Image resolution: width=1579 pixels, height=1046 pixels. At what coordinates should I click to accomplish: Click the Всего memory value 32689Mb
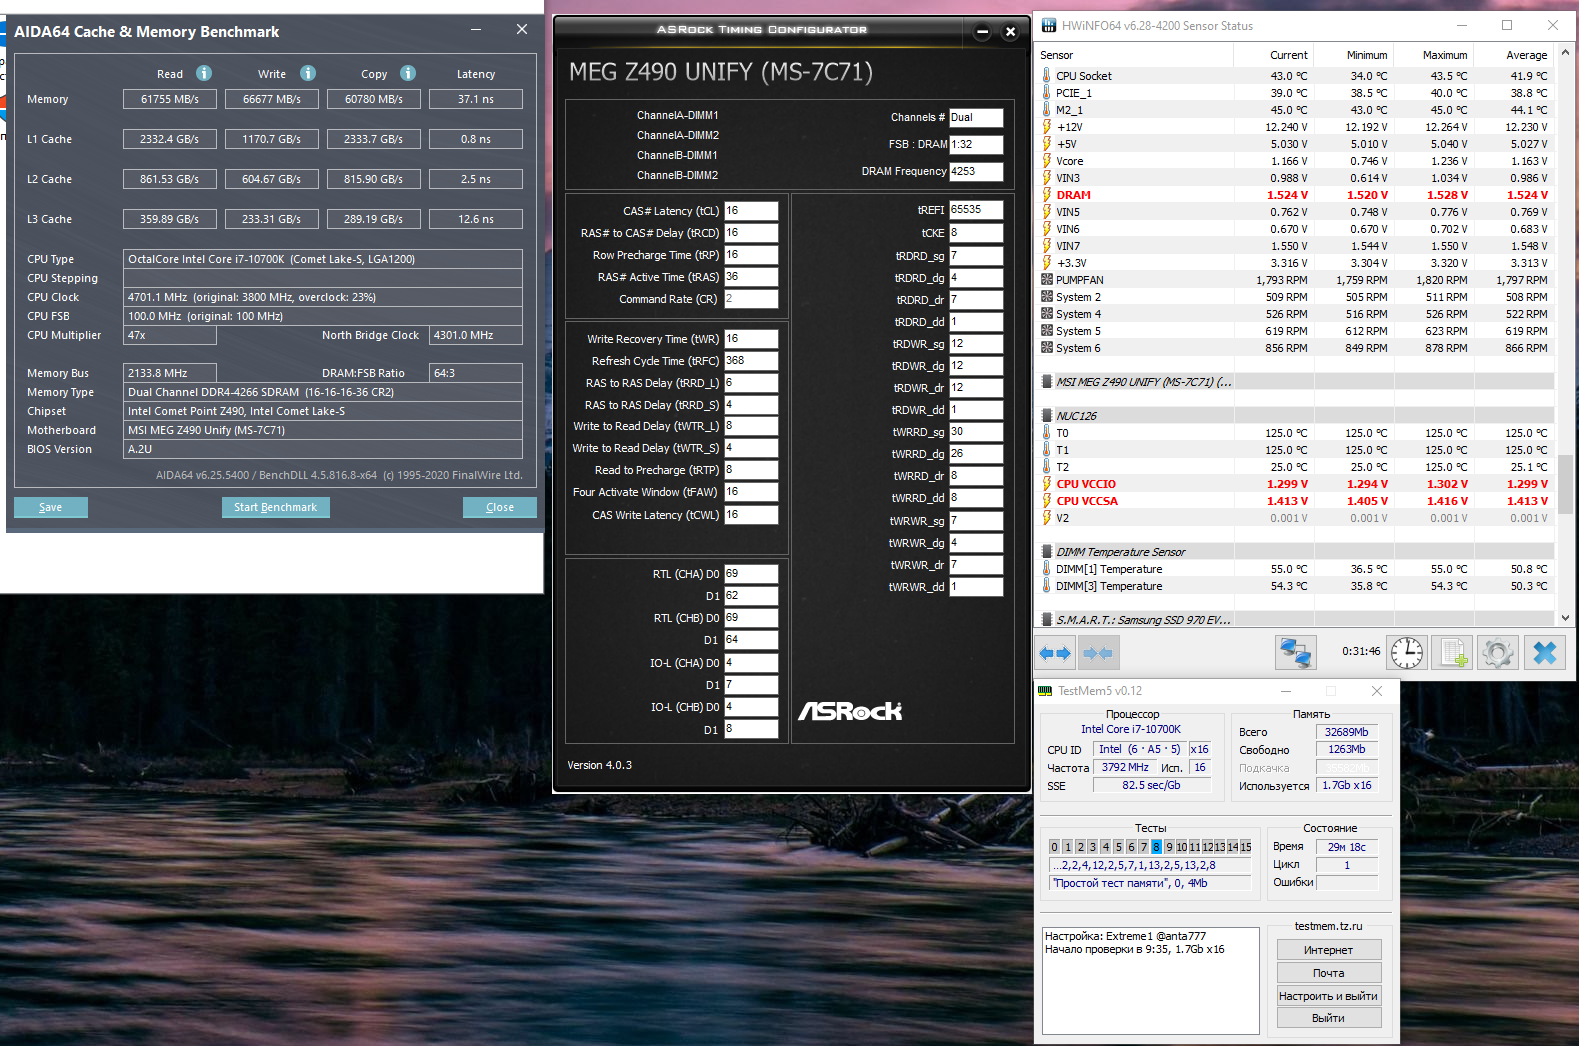1347,732
